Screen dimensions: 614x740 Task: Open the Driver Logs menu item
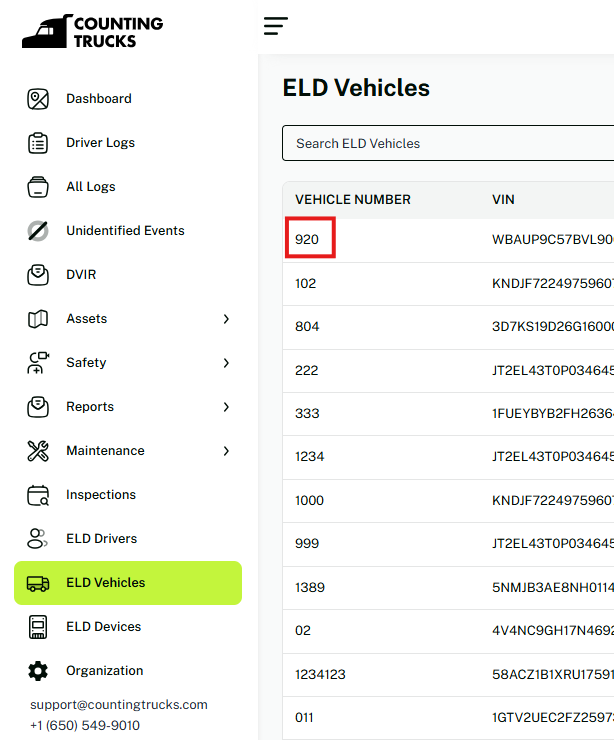[x=100, y=143]
